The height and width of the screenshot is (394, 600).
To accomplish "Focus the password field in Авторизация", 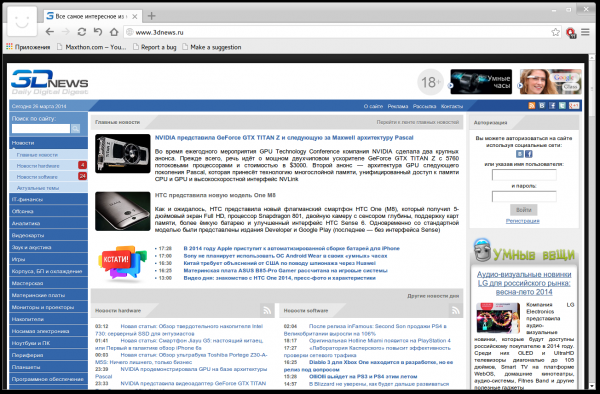I will pyautogui.click(x=524, y=197).
